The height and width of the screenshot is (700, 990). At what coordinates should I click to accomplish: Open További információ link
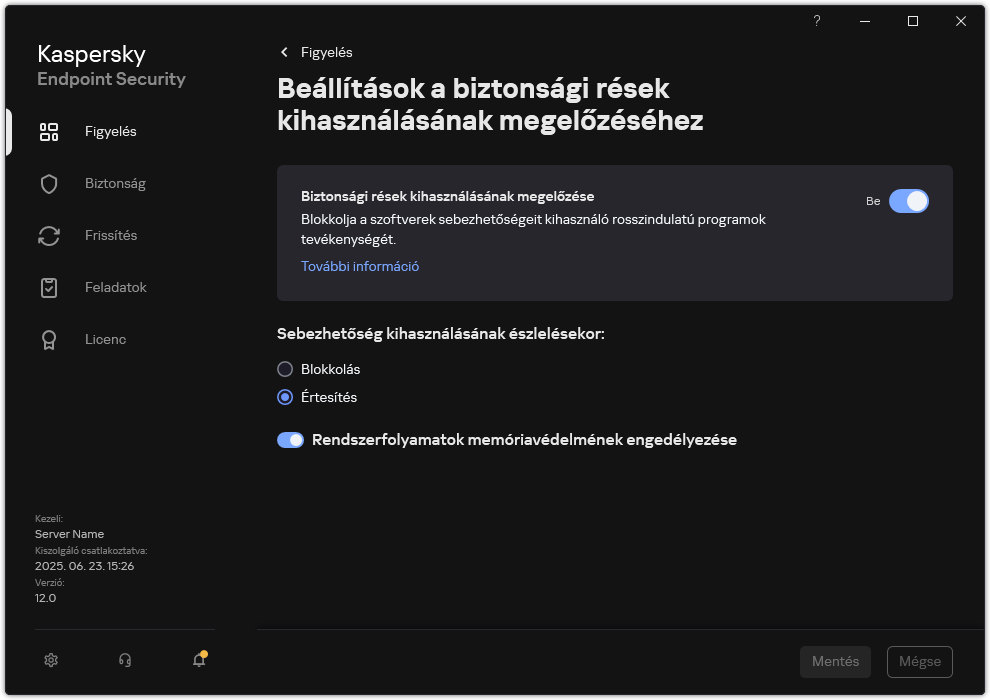pos(359,266)
